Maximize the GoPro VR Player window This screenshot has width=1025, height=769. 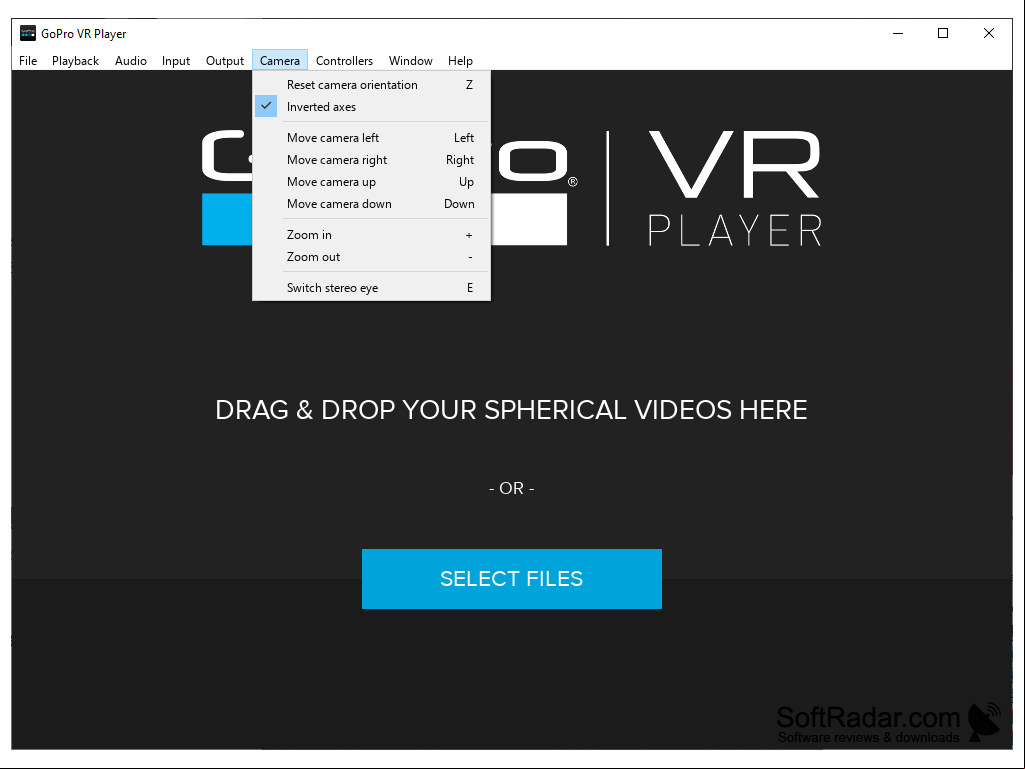943,33
